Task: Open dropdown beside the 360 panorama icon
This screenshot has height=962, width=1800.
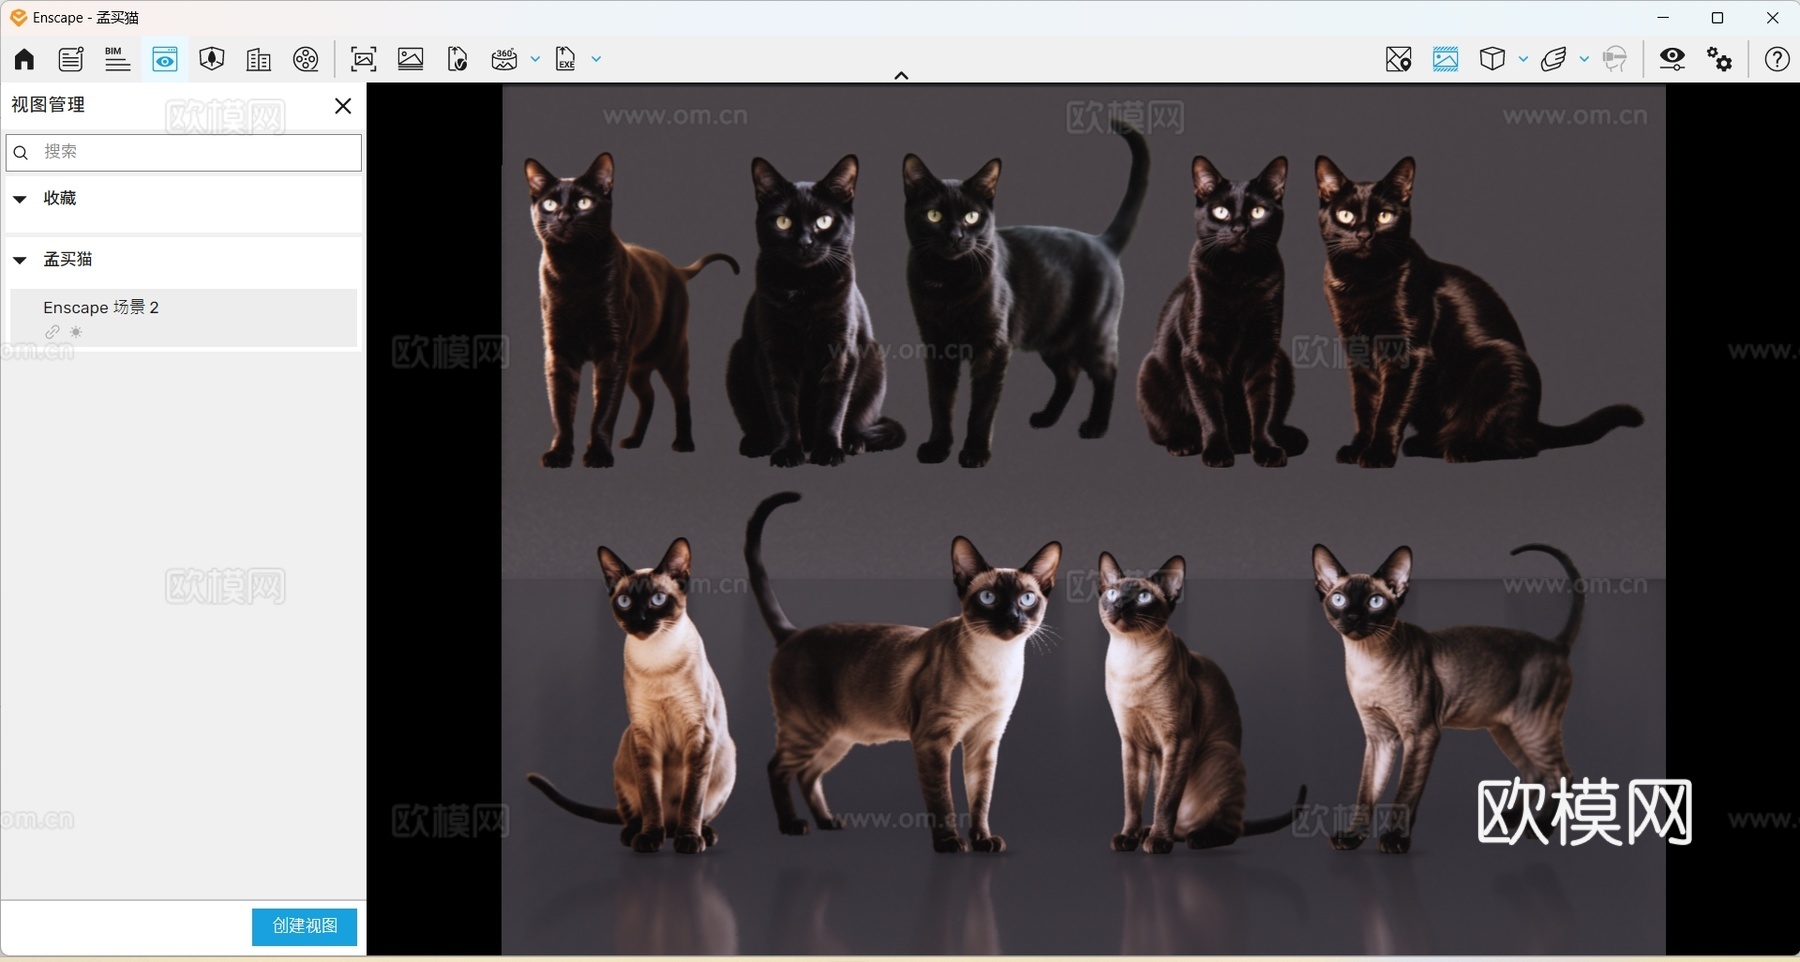Action: (x=535, y=59)
